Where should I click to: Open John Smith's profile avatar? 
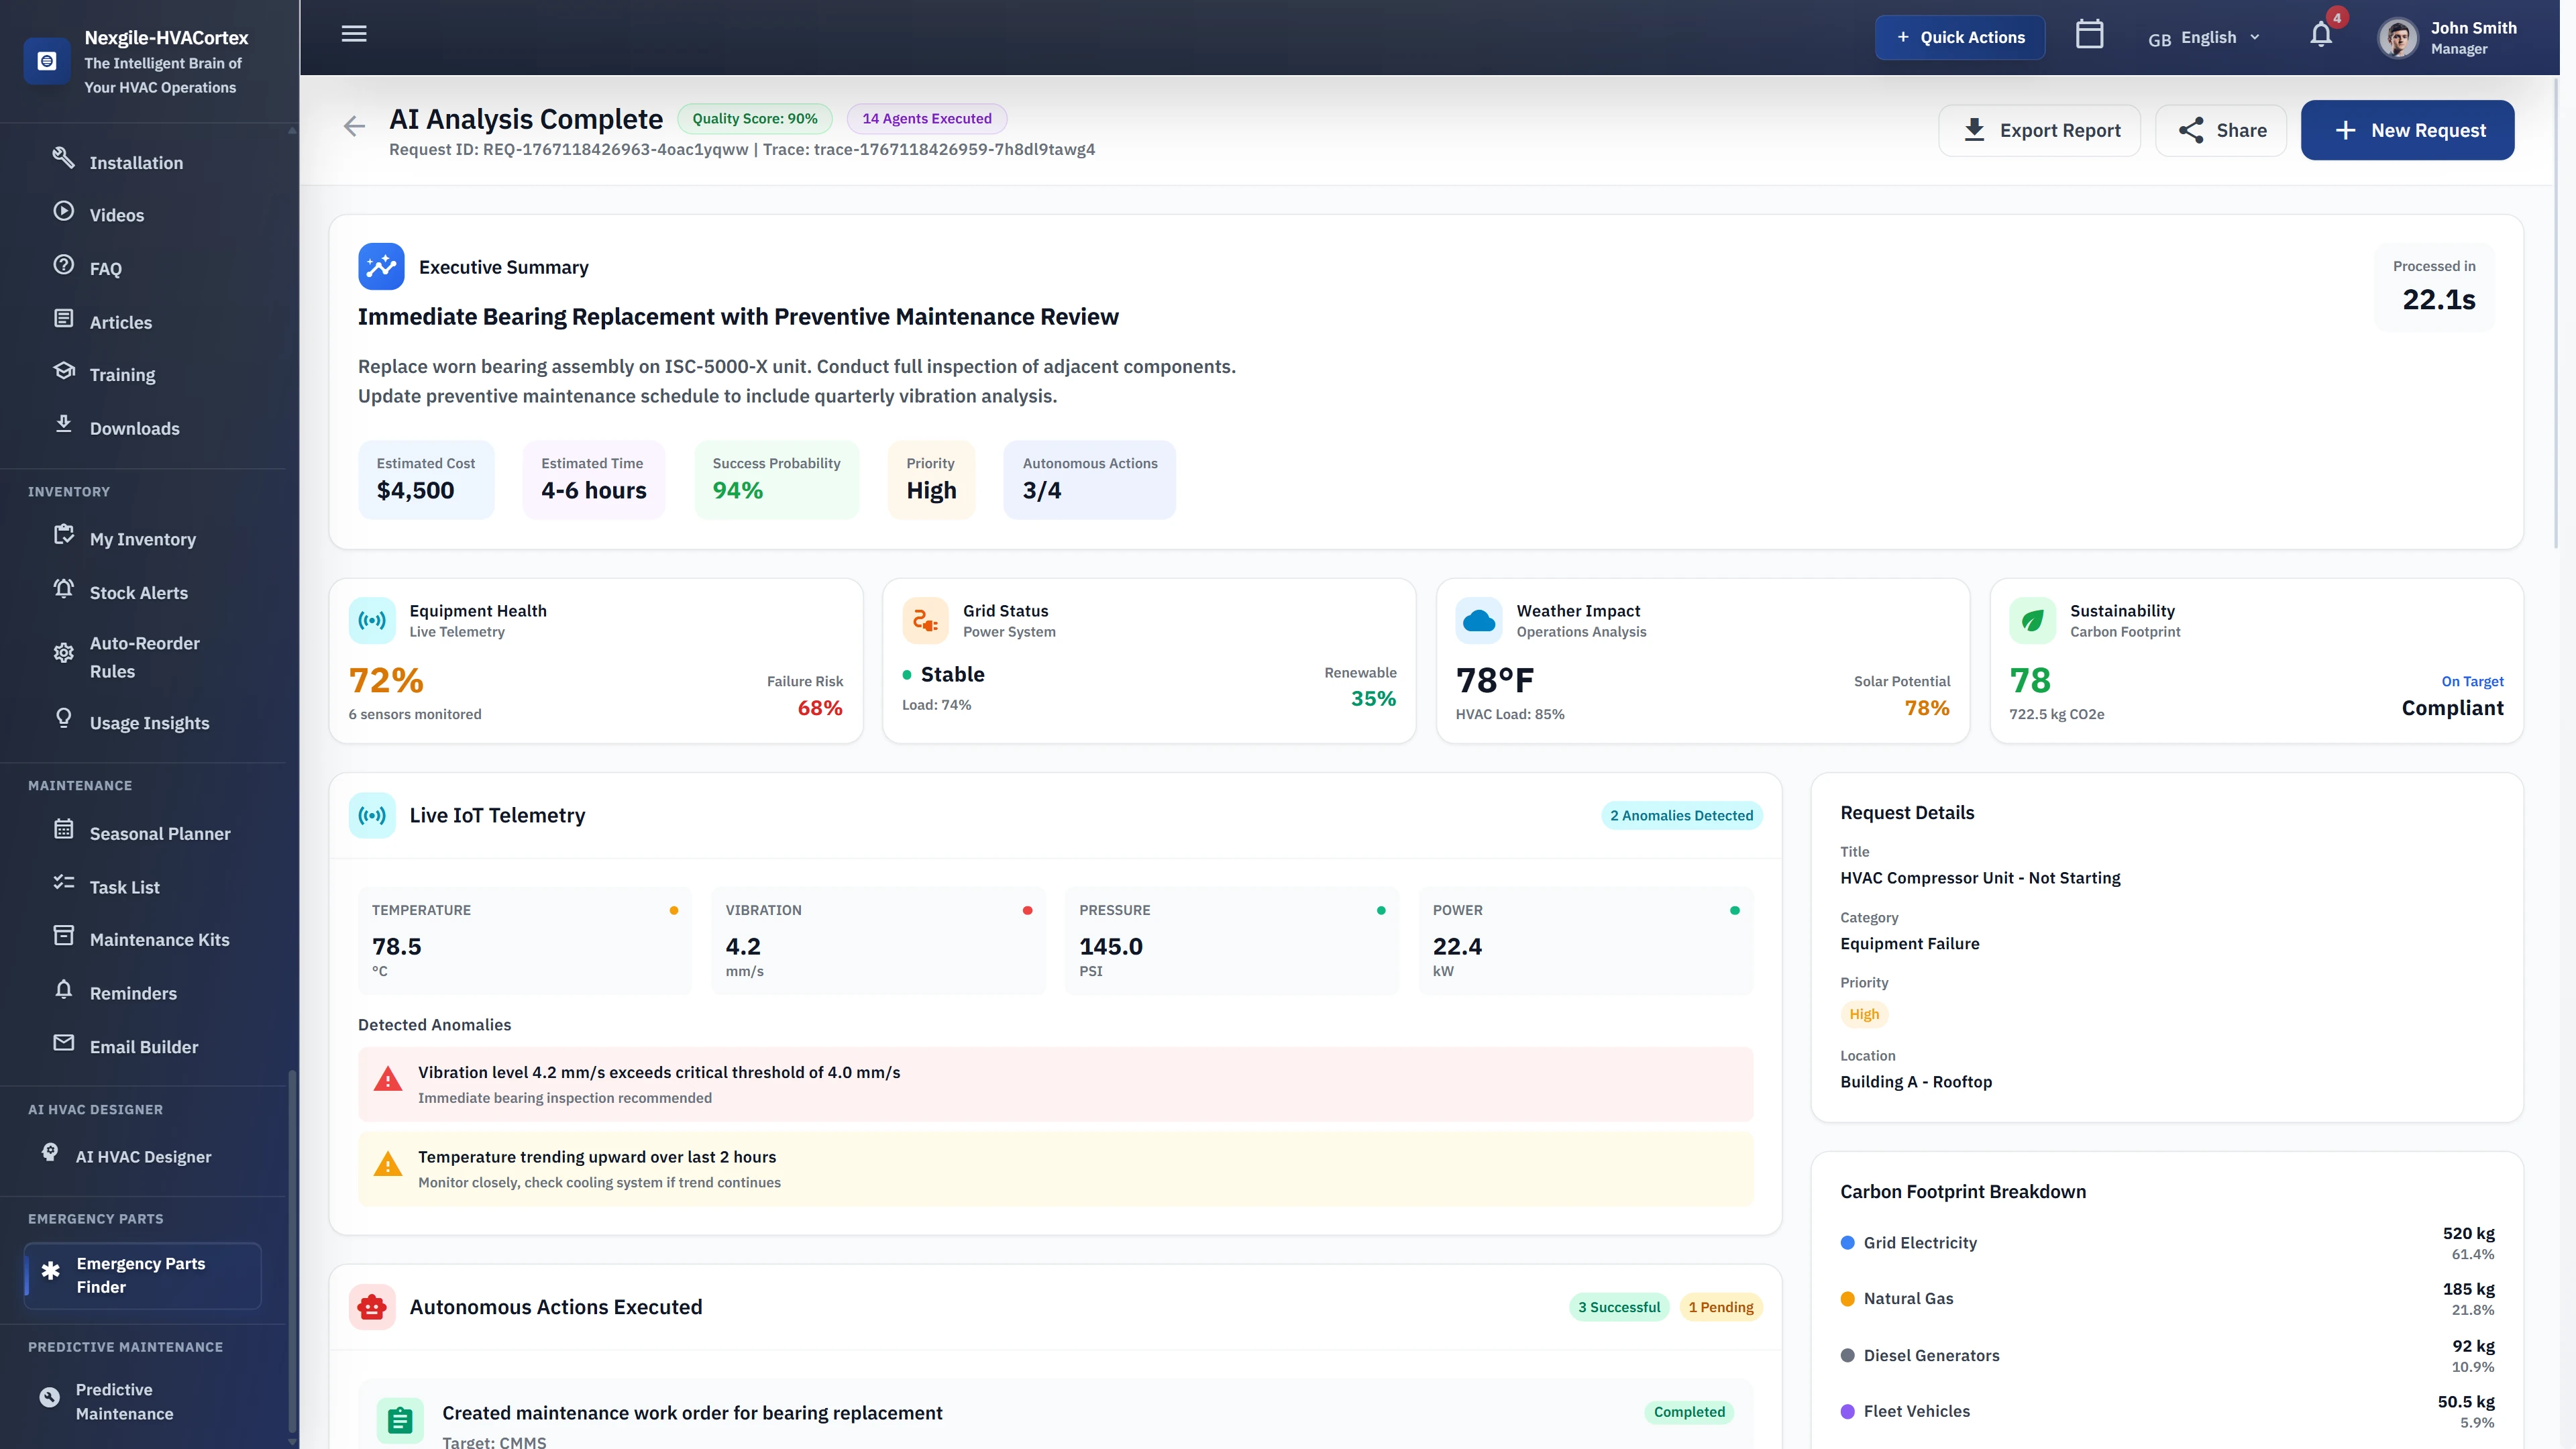[2397, 37]
